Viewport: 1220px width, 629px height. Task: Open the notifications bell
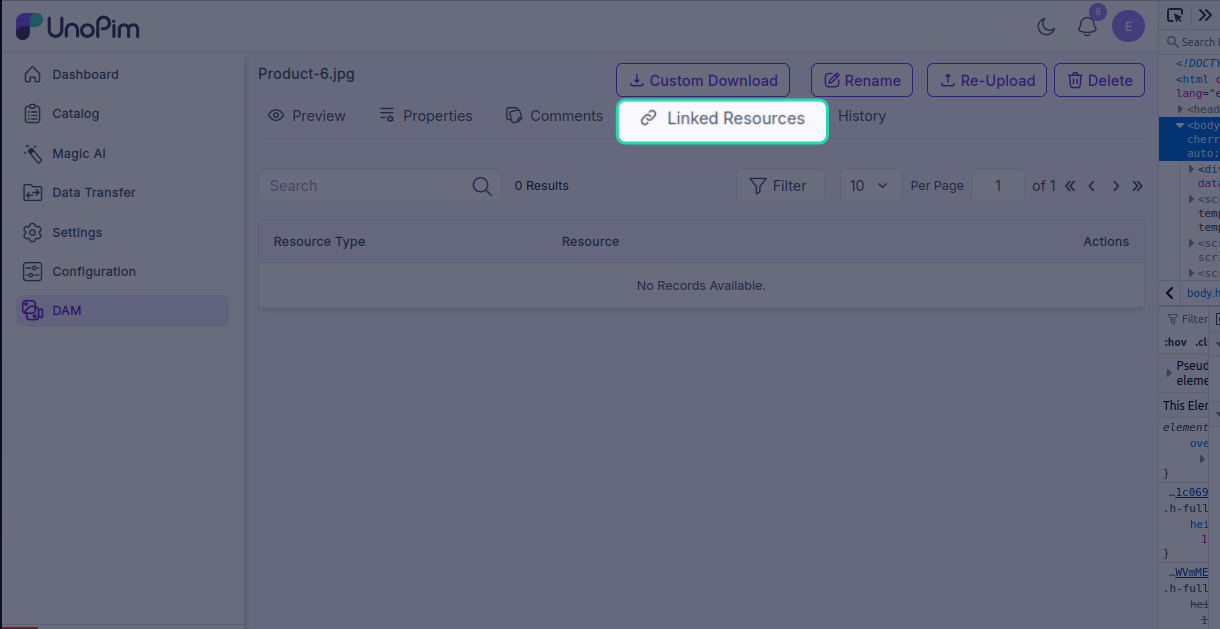1087,27
